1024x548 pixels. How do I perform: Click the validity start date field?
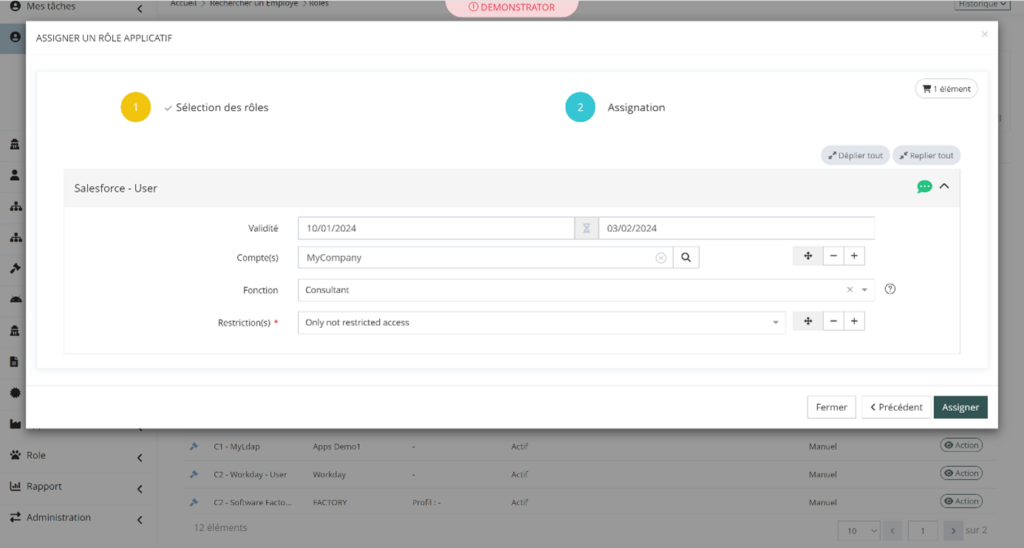click(x=436, y=228)
